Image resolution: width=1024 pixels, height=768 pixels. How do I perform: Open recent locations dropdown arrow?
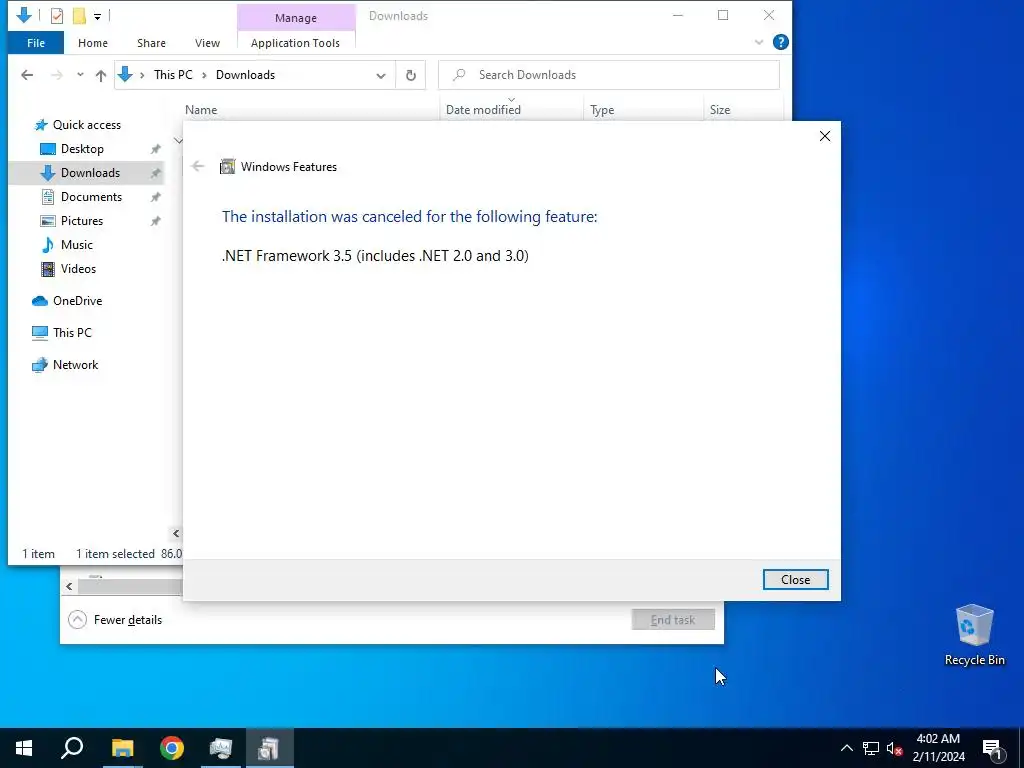point(80,75)
